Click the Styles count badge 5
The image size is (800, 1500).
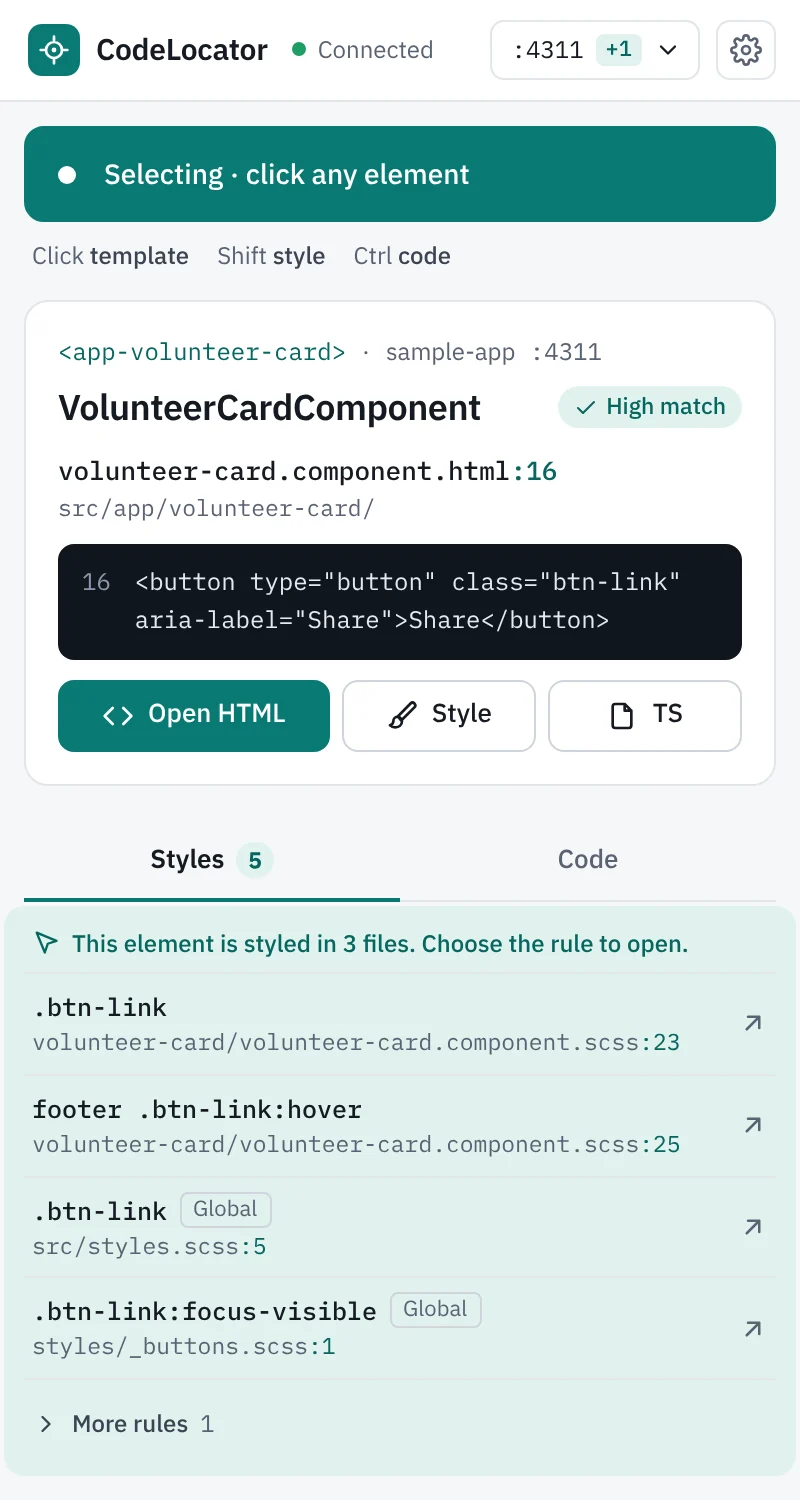pyautogui.click(x=255, y=860)
